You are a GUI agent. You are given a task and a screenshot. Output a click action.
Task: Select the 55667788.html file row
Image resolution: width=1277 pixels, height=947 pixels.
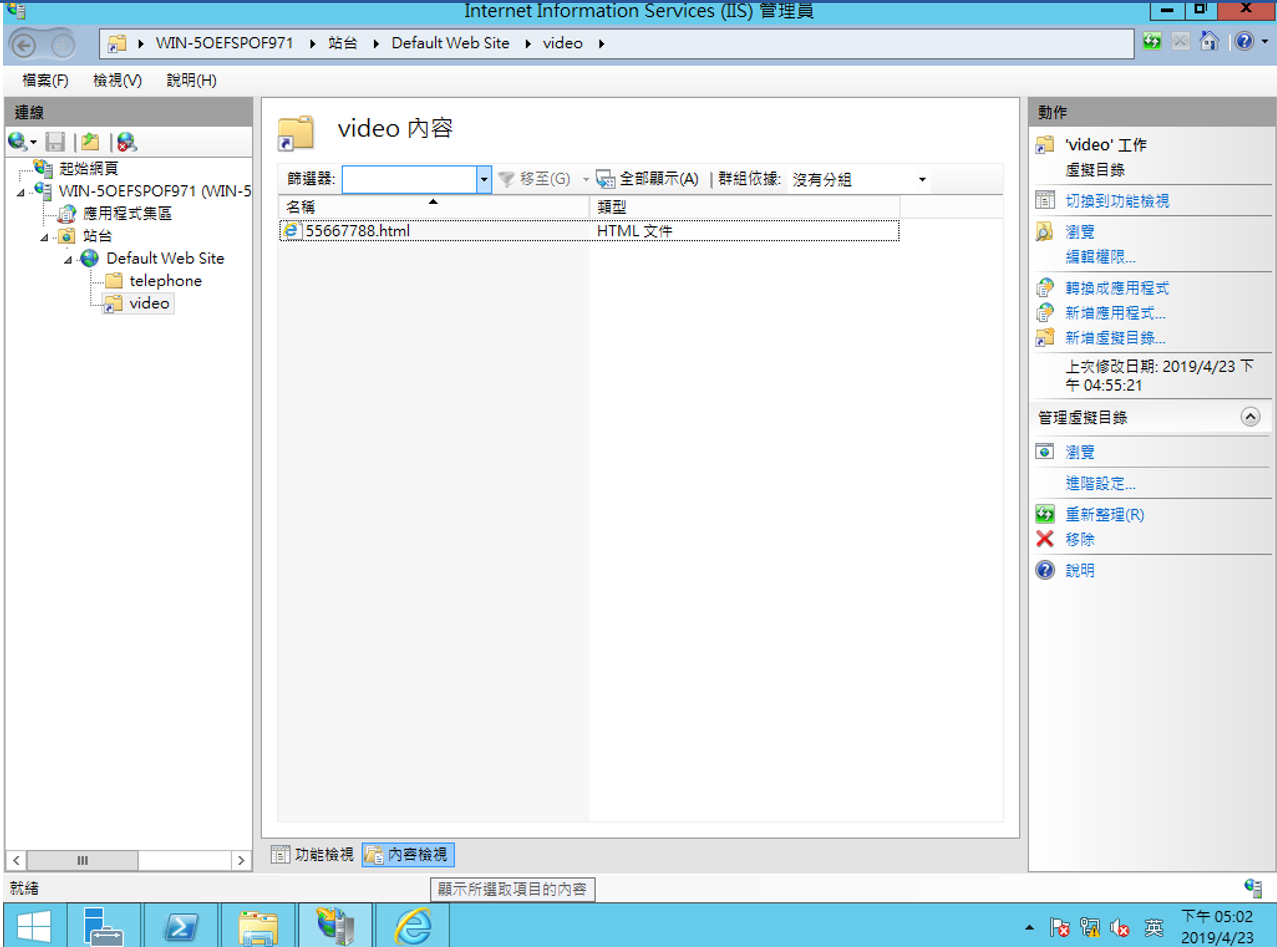pyautogui.click(x=589, y=231)
